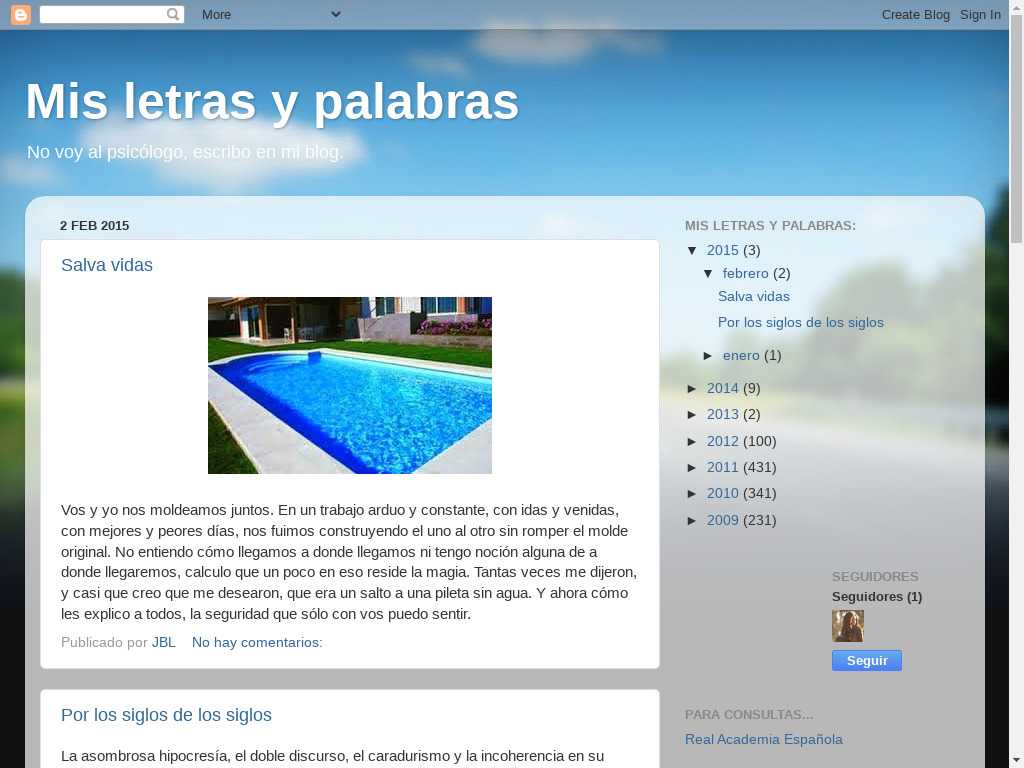Expand the 2009 archive arrow
Viewport: 1024px width, 768px height.
[693, 520]
